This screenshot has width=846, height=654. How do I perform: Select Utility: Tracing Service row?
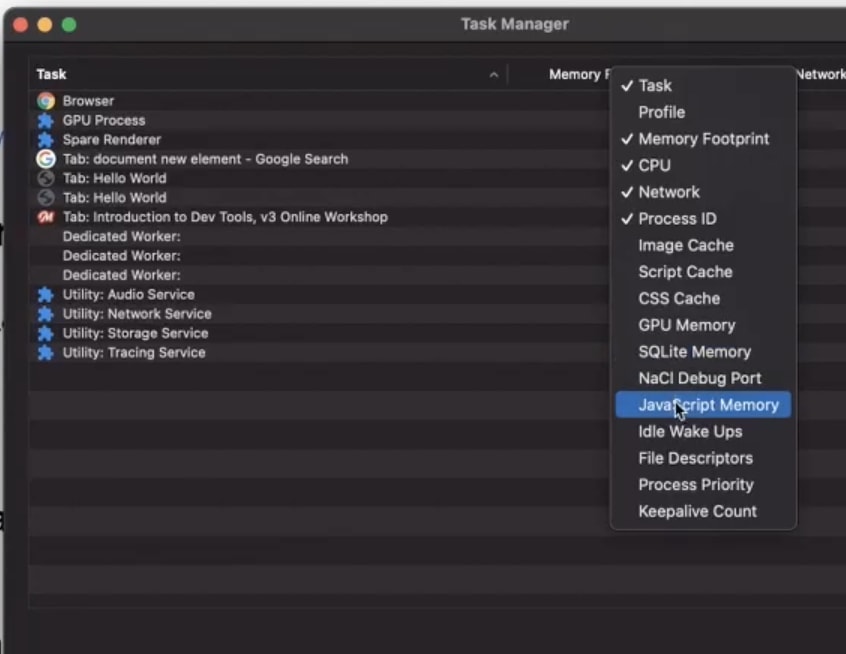tap(319, 353)
